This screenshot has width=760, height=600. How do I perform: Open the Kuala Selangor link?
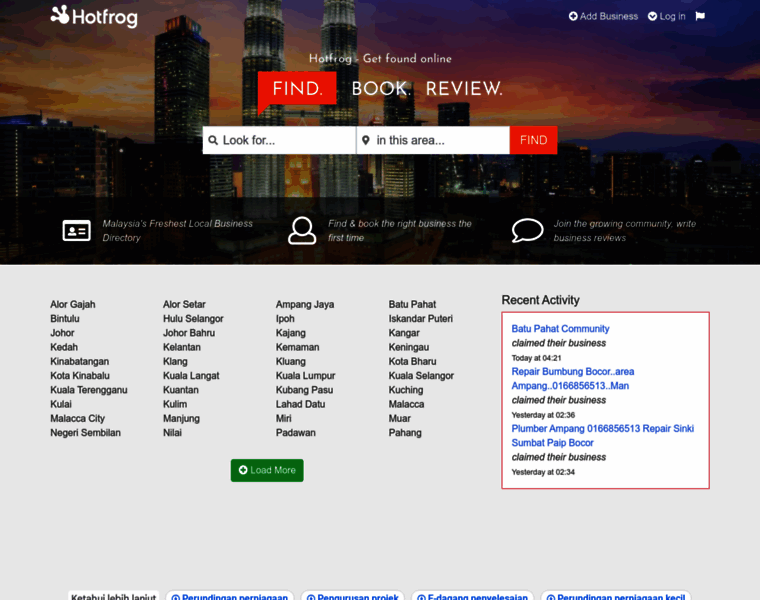[x=421, y=376]
